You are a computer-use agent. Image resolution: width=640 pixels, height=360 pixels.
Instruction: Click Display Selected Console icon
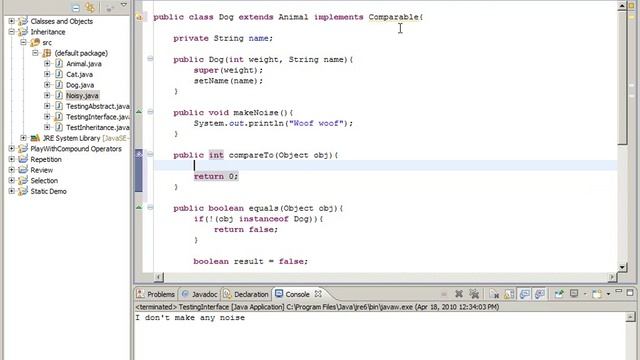574,293
